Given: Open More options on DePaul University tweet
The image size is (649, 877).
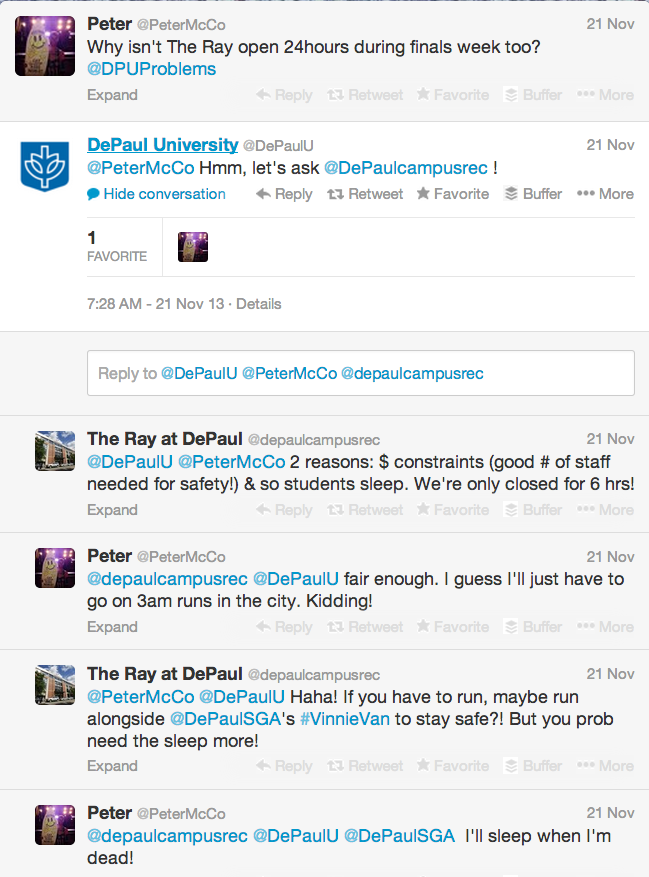Looking at the screenshot, I should click(x=605, y=194).
